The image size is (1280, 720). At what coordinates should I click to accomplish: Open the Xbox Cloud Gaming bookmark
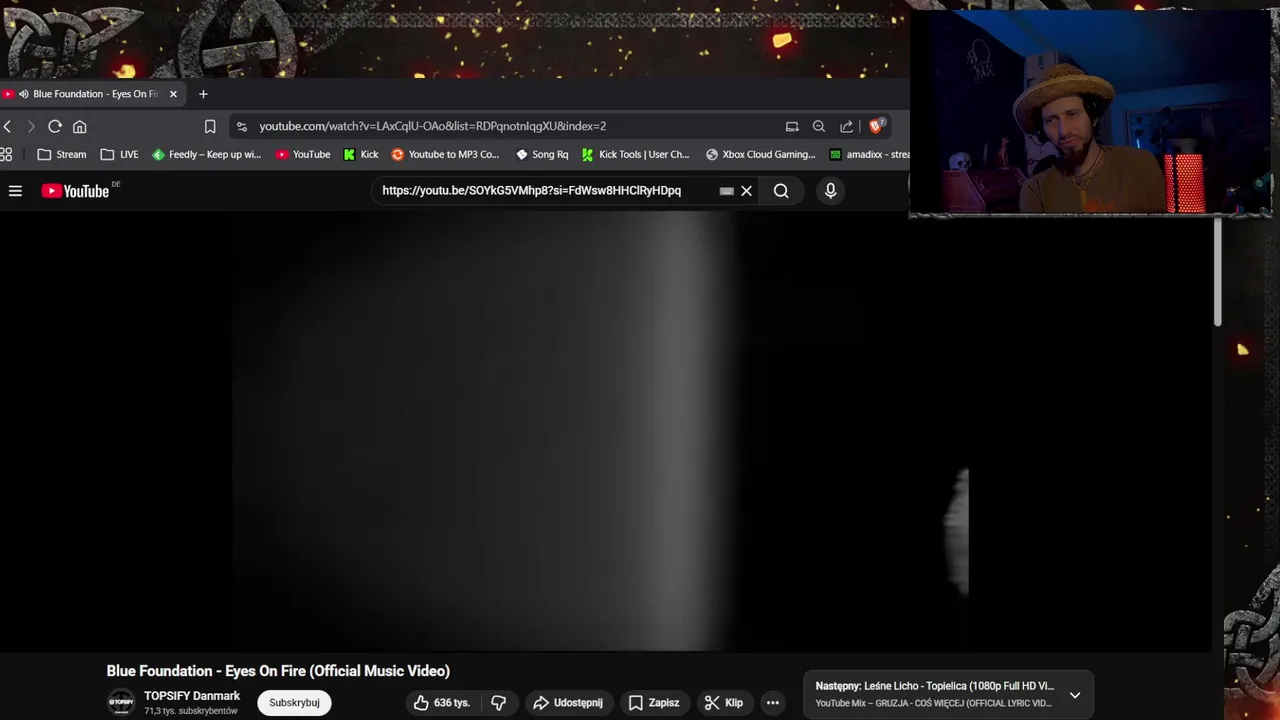click(761, 154)
